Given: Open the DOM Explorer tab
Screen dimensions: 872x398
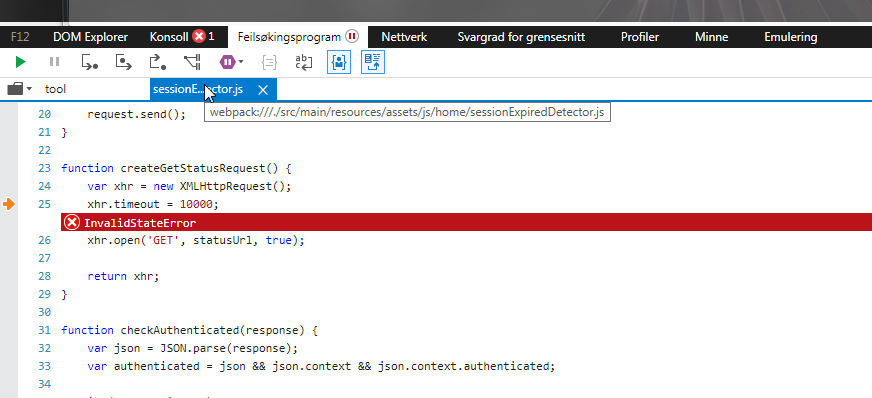Looking at the screenshot, I should (x=90, y=37).
